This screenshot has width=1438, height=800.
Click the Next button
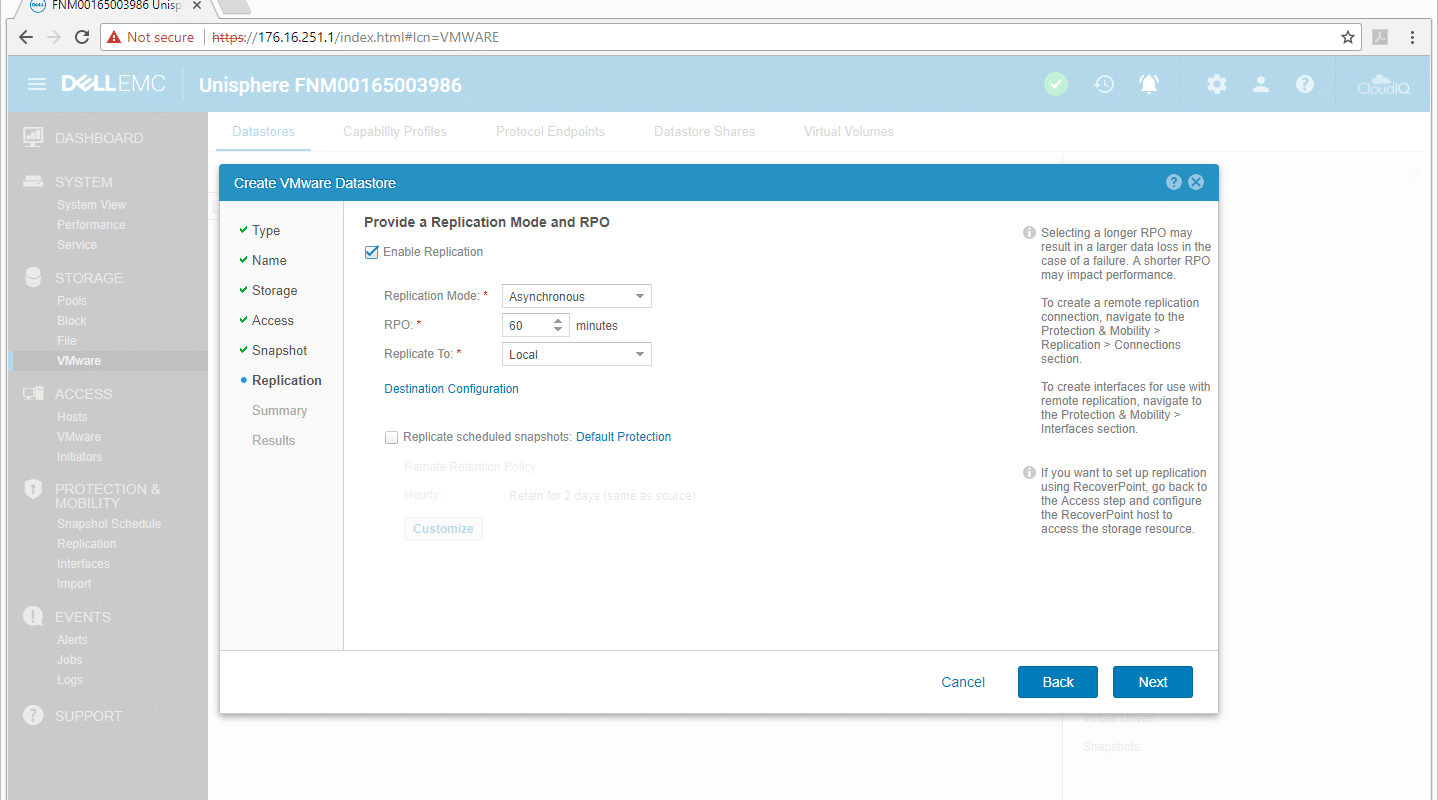1153,682
